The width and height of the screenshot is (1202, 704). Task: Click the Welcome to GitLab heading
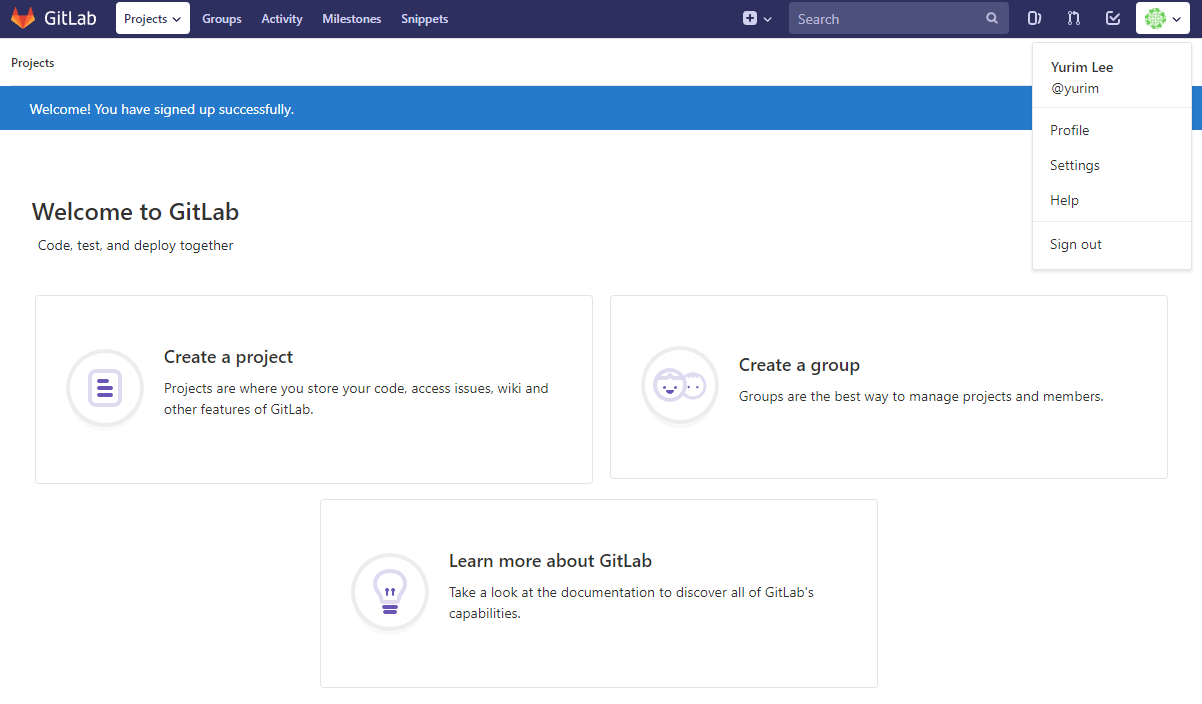click(x=135, y=212)
